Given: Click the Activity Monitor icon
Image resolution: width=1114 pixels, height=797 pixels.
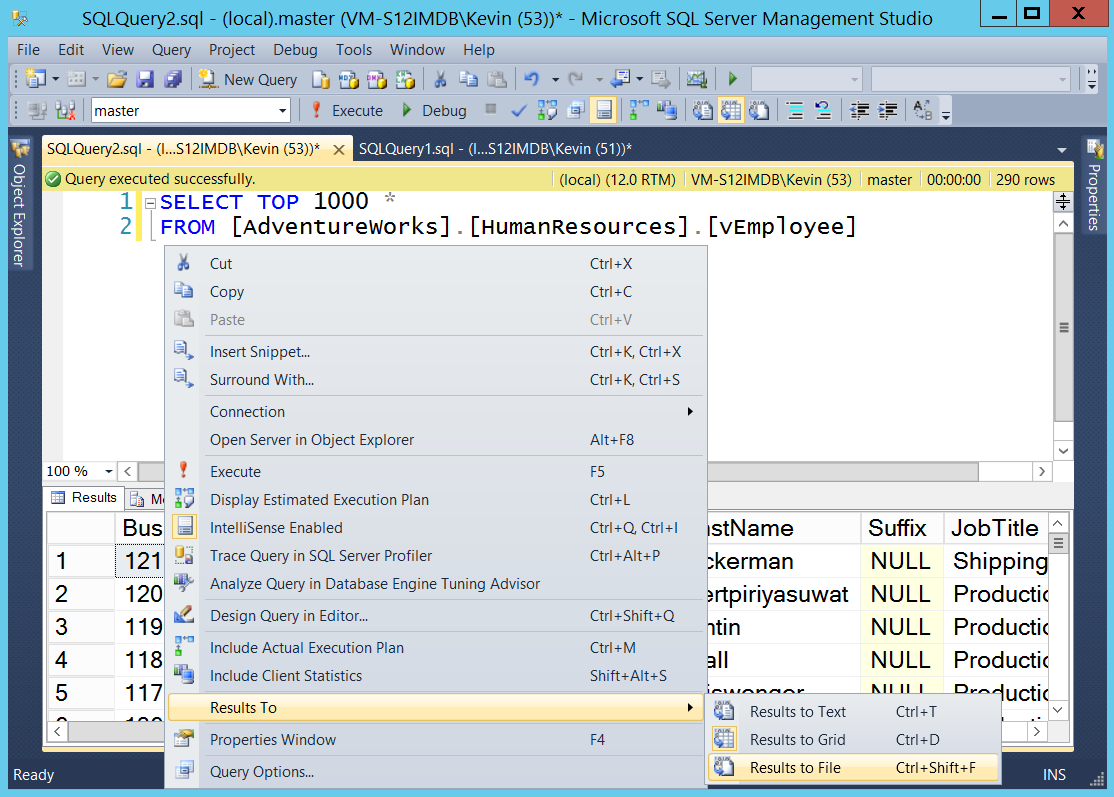Looking at the screenshot, I should pos(696,80).
